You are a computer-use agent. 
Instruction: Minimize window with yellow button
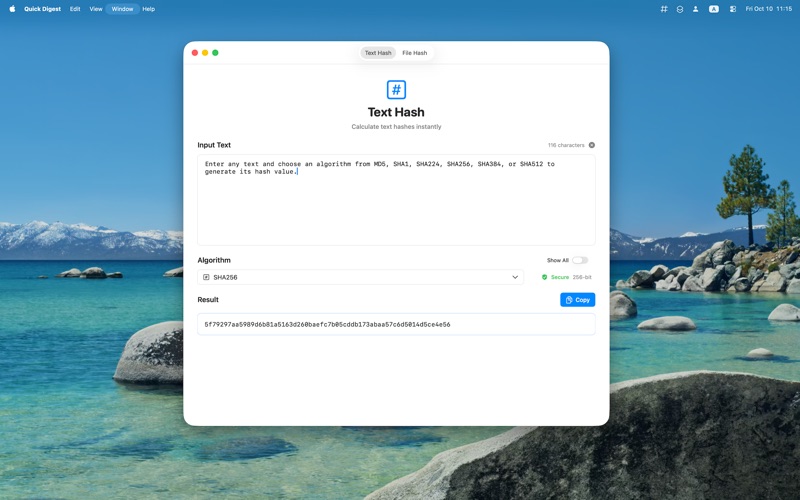(205, 53)
